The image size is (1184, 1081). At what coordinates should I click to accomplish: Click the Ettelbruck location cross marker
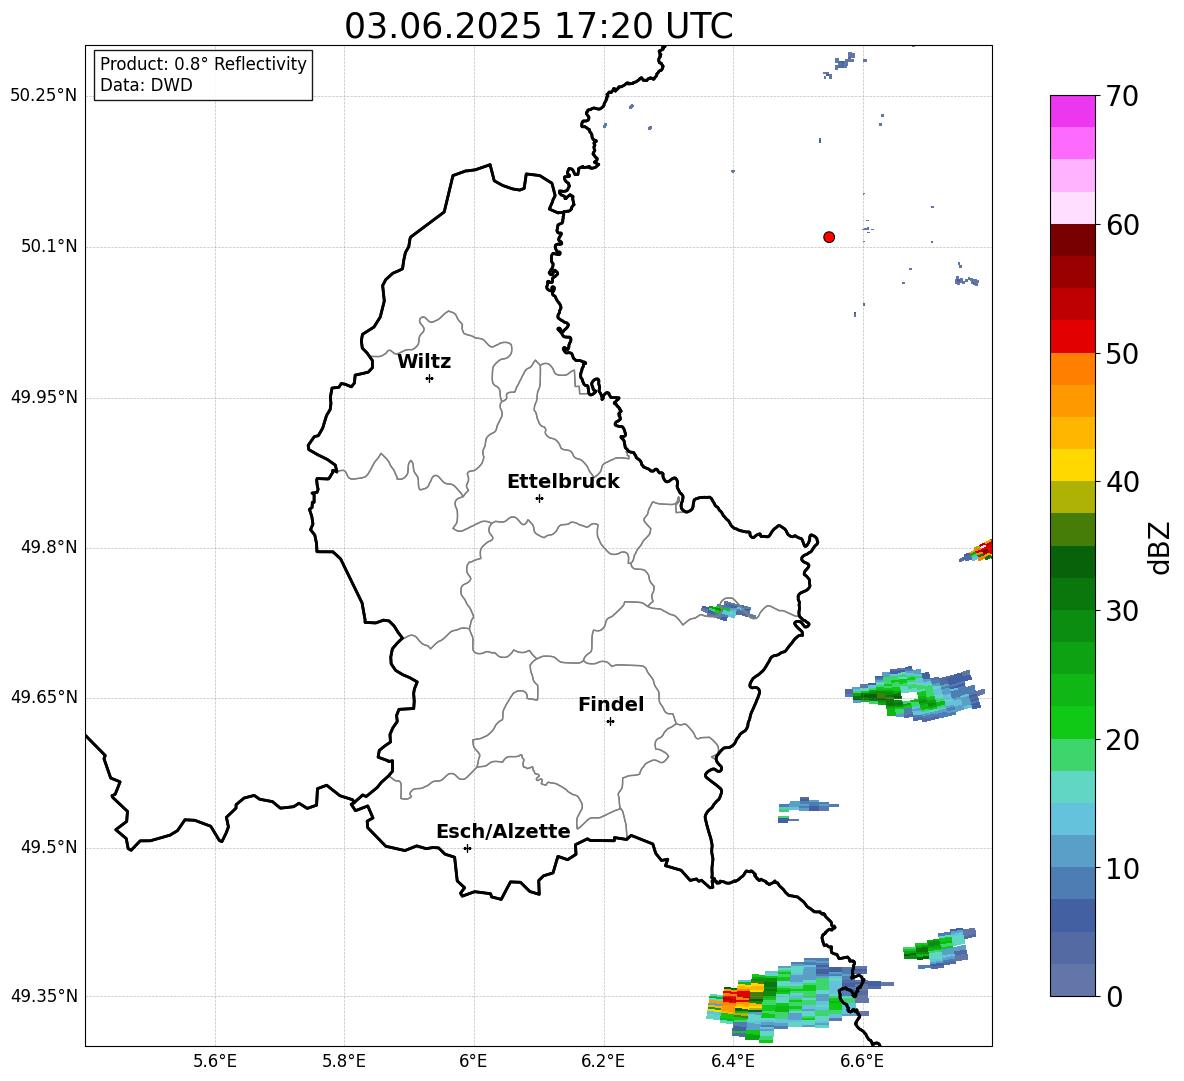click(539, 498)
